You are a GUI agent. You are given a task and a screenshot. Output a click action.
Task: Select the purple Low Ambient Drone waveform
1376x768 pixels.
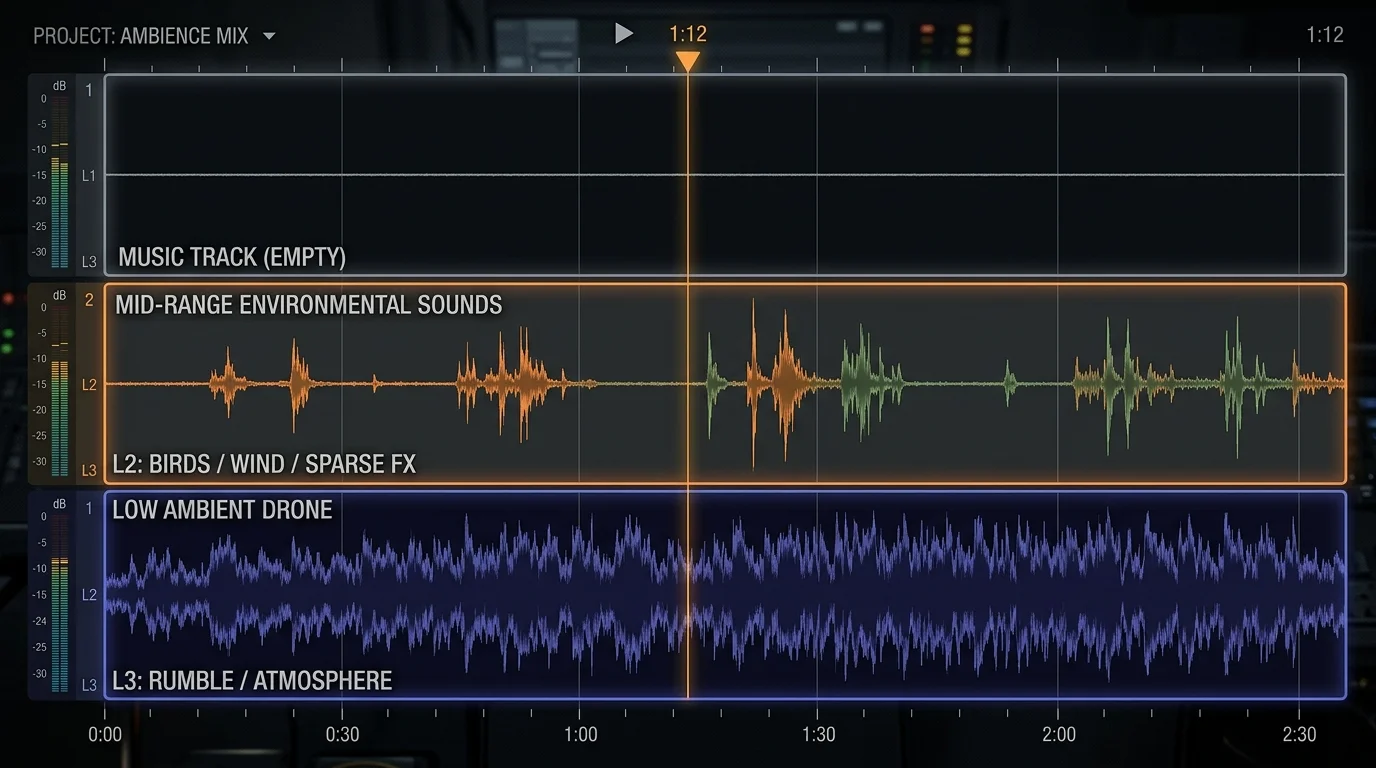tap(725, 596)
